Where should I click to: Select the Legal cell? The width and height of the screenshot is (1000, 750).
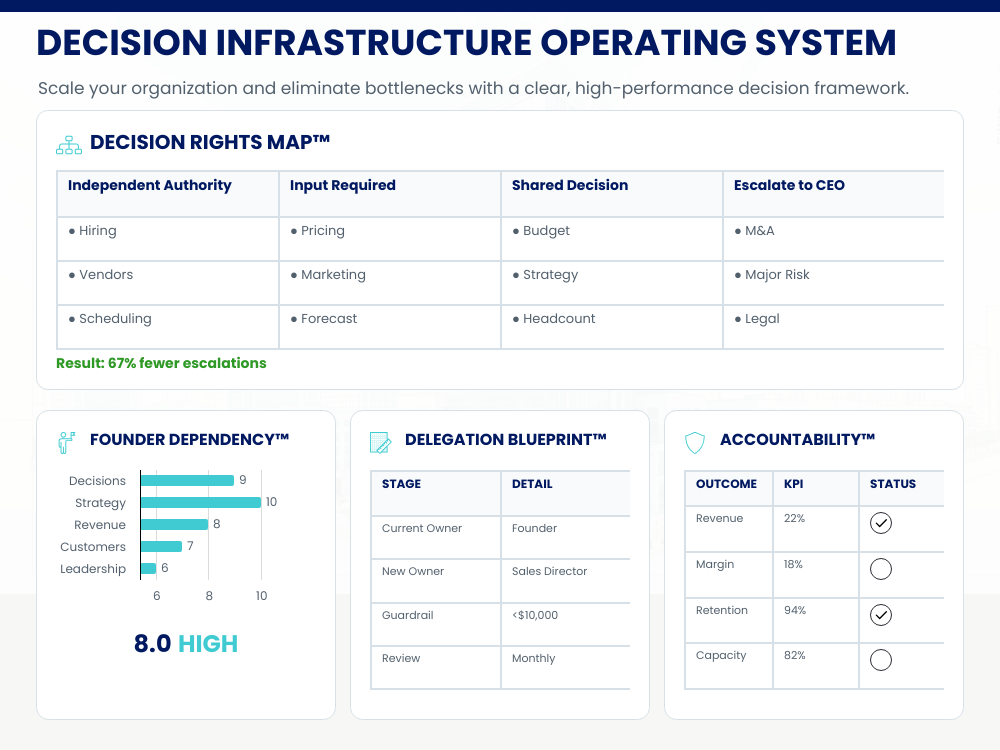tap(834, 327)
